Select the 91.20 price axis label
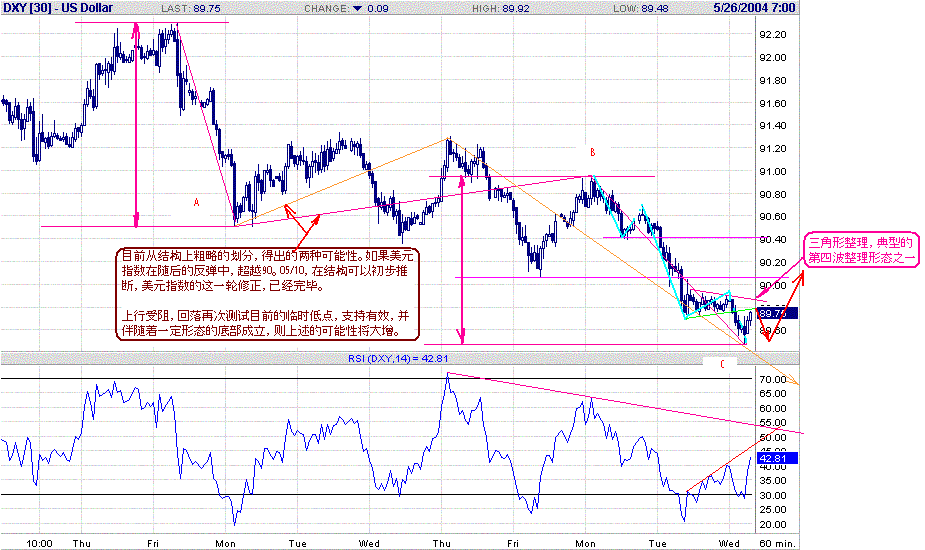Screen dimensions: 925x550 [772, 149]
